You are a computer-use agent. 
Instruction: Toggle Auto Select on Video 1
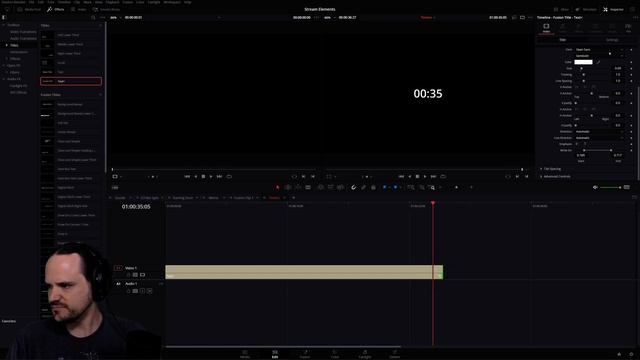(x=135, y=275)
